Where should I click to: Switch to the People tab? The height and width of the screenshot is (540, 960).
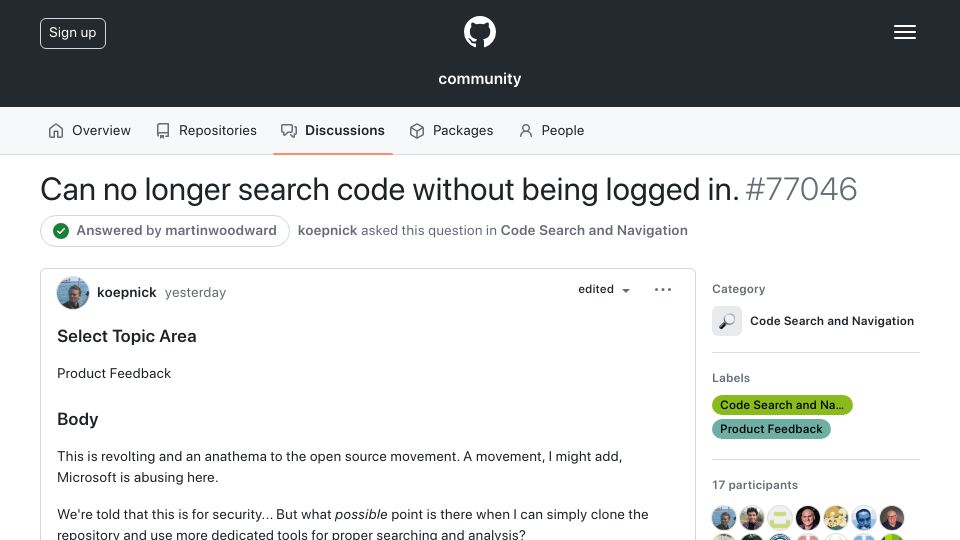[551, 130]
